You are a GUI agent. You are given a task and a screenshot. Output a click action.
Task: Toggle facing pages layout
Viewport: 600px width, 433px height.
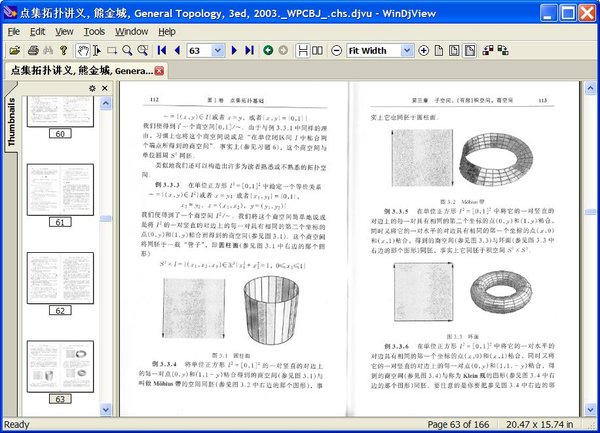[x=317, y=50]
